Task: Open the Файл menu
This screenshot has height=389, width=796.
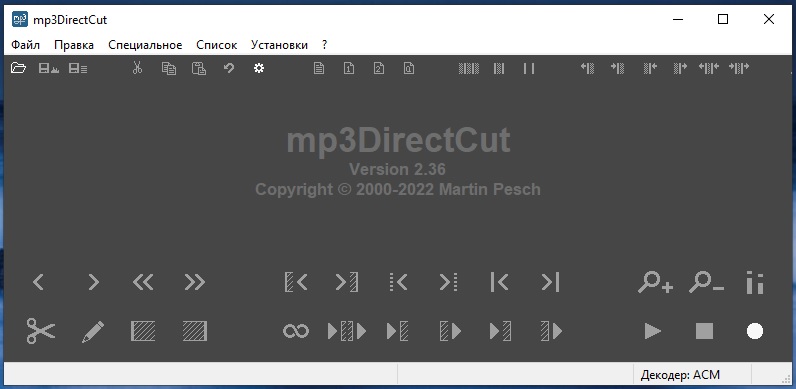Action: 25,45
